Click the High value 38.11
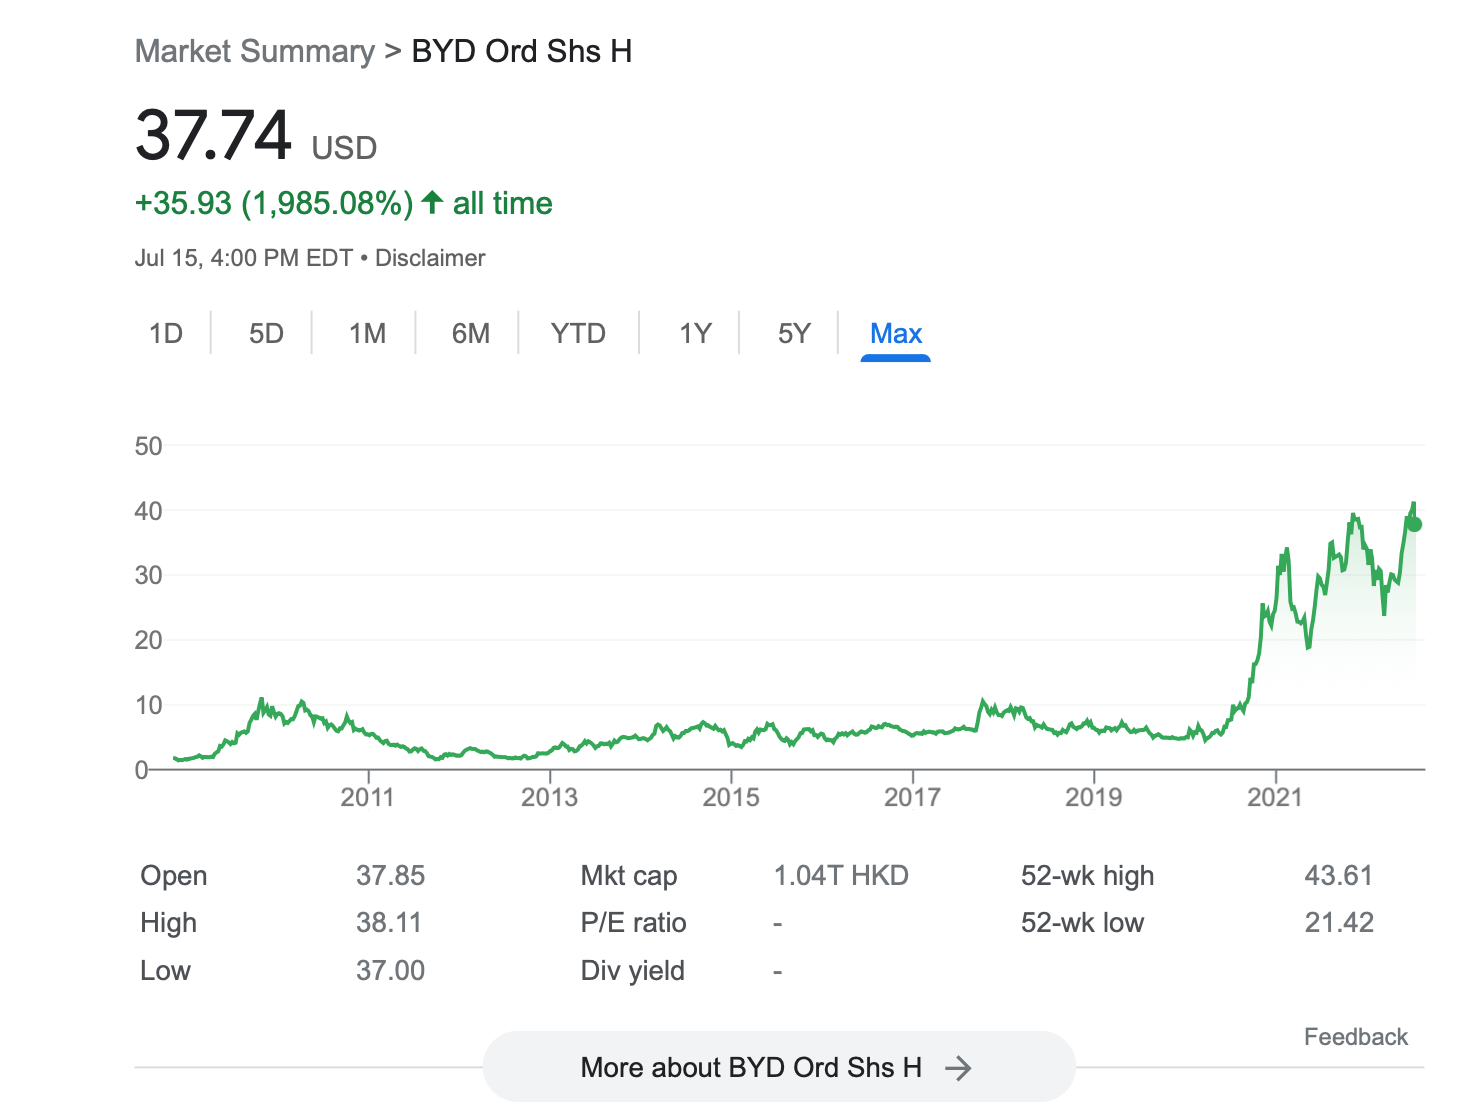This screenshot has height=1114, width=1484. 389,922
